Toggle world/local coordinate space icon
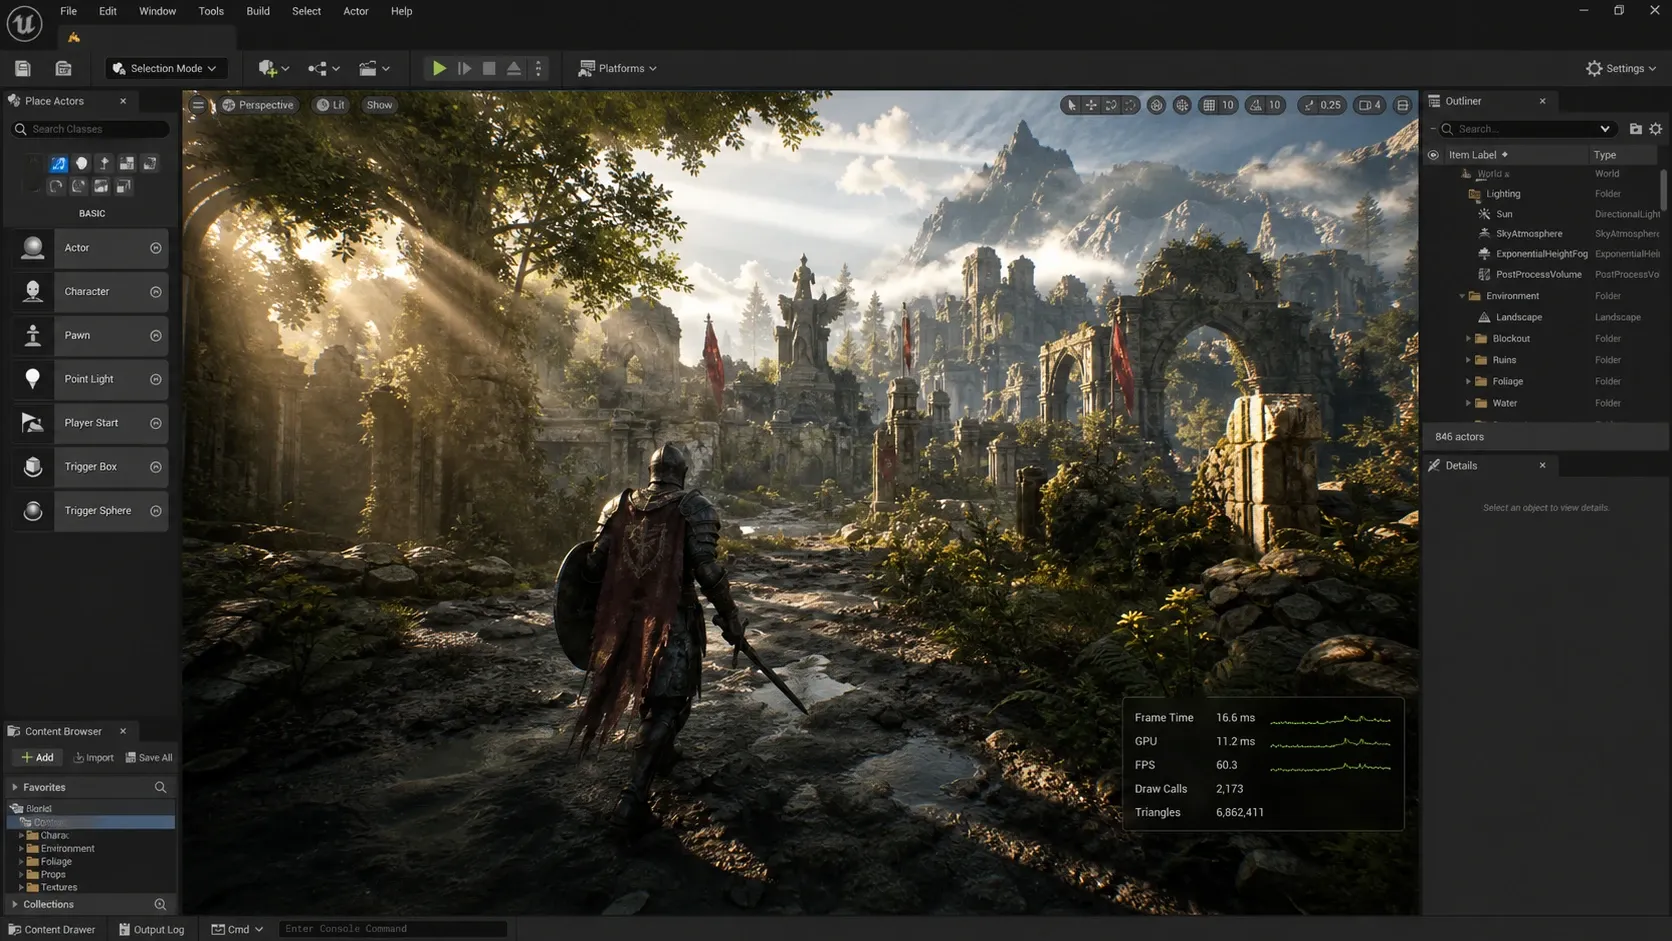Viewport: 1672px width, 941px height. [x=1156, y=105]
